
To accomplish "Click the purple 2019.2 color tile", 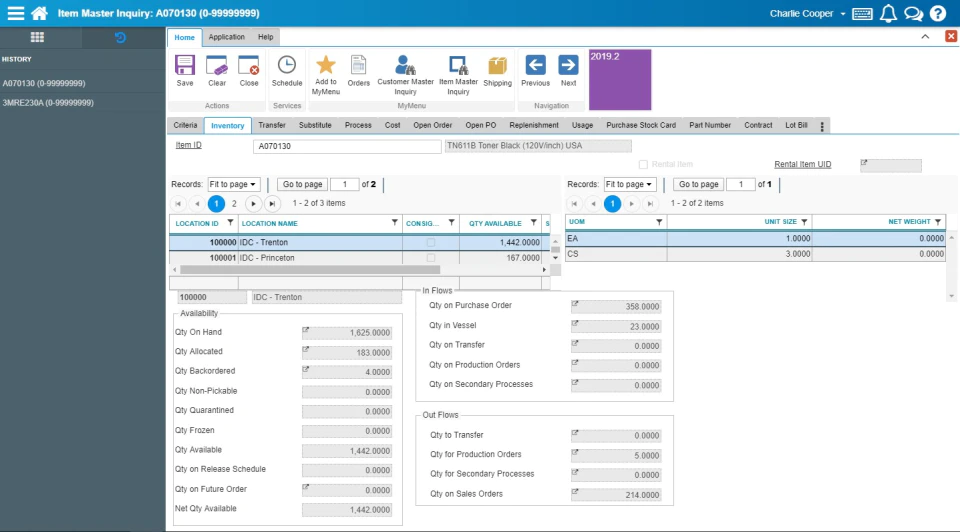I will coord(620,80).
